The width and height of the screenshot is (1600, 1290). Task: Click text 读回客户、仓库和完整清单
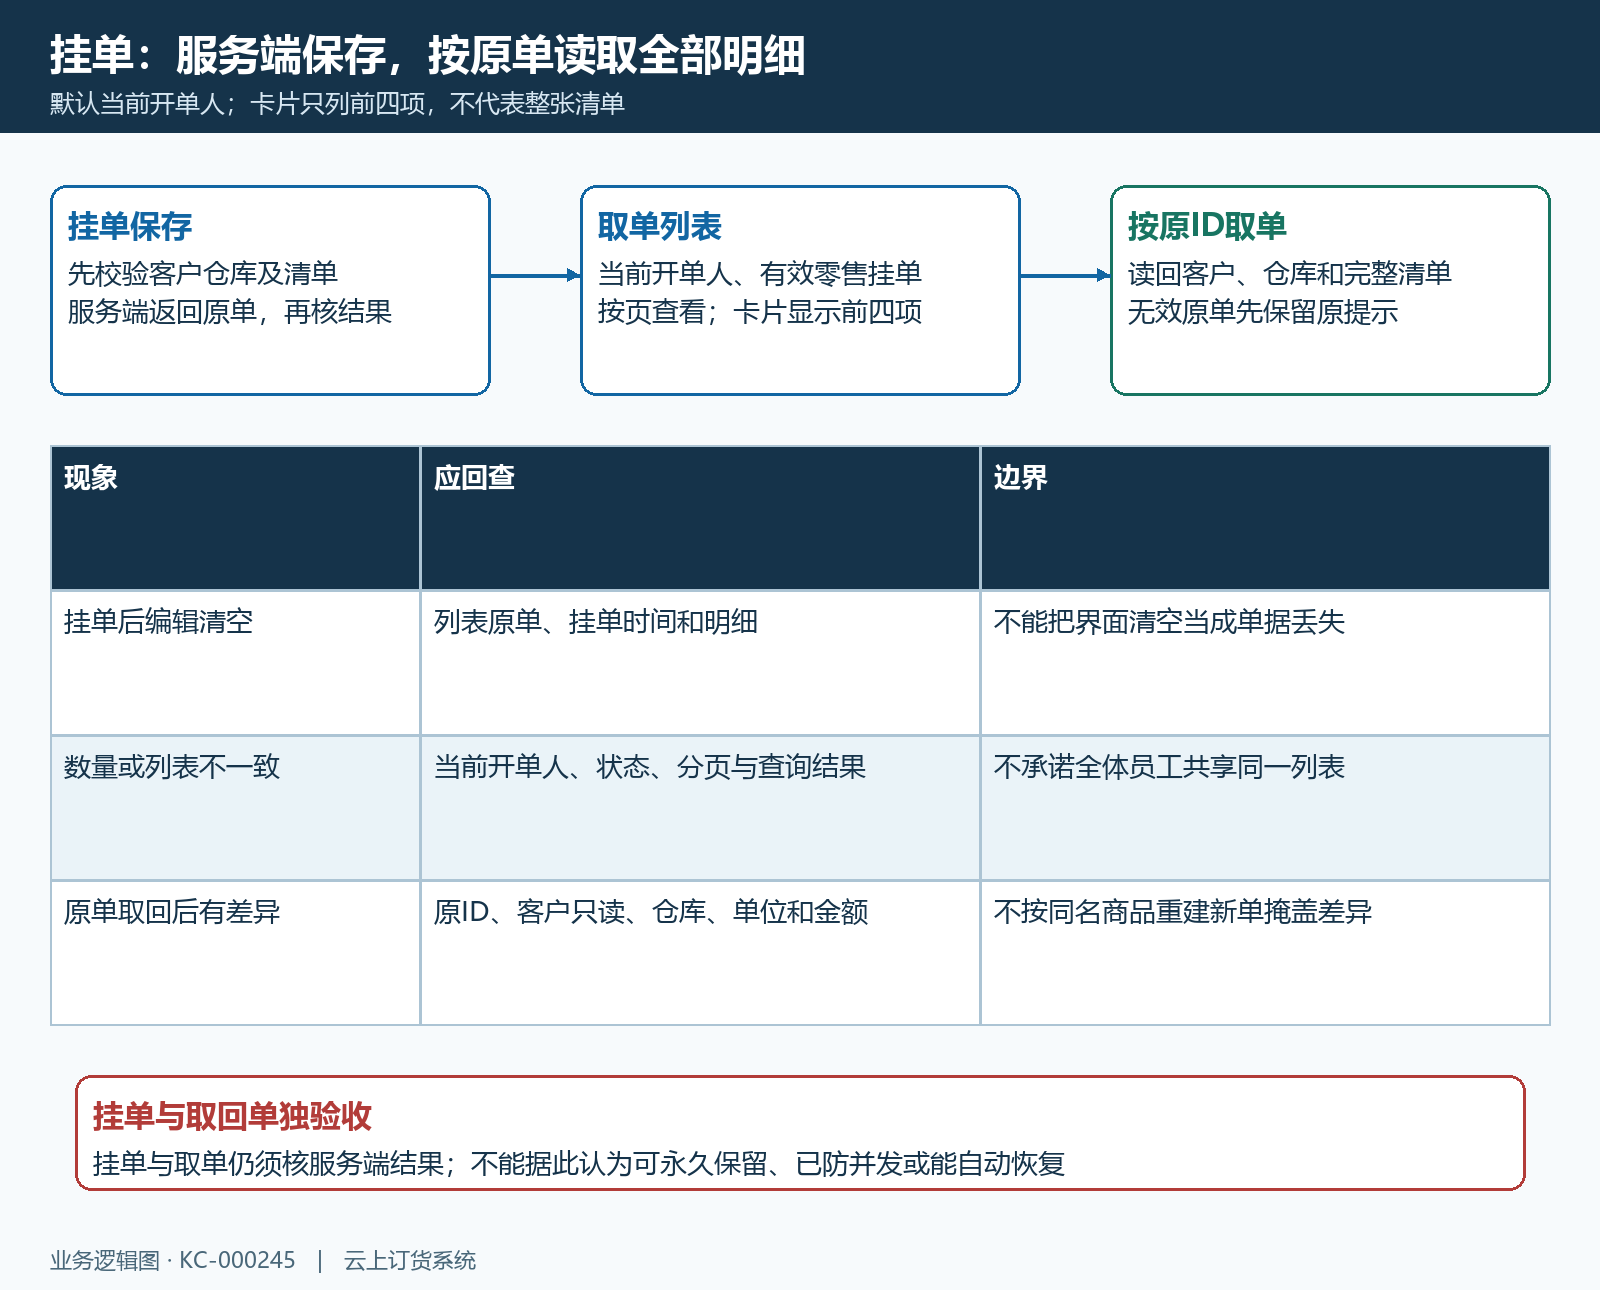(1290, 273)
